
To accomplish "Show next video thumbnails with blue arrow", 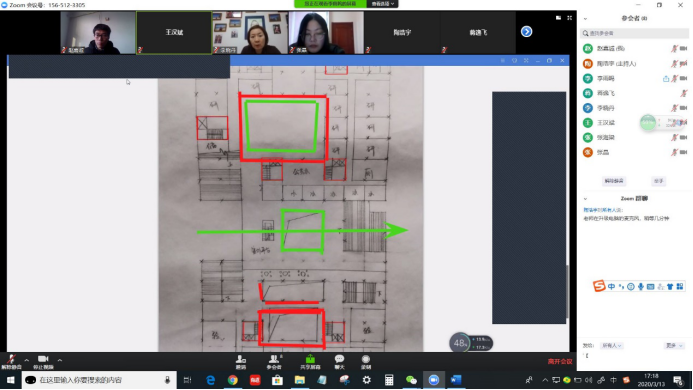I will [x=526, y=32].
